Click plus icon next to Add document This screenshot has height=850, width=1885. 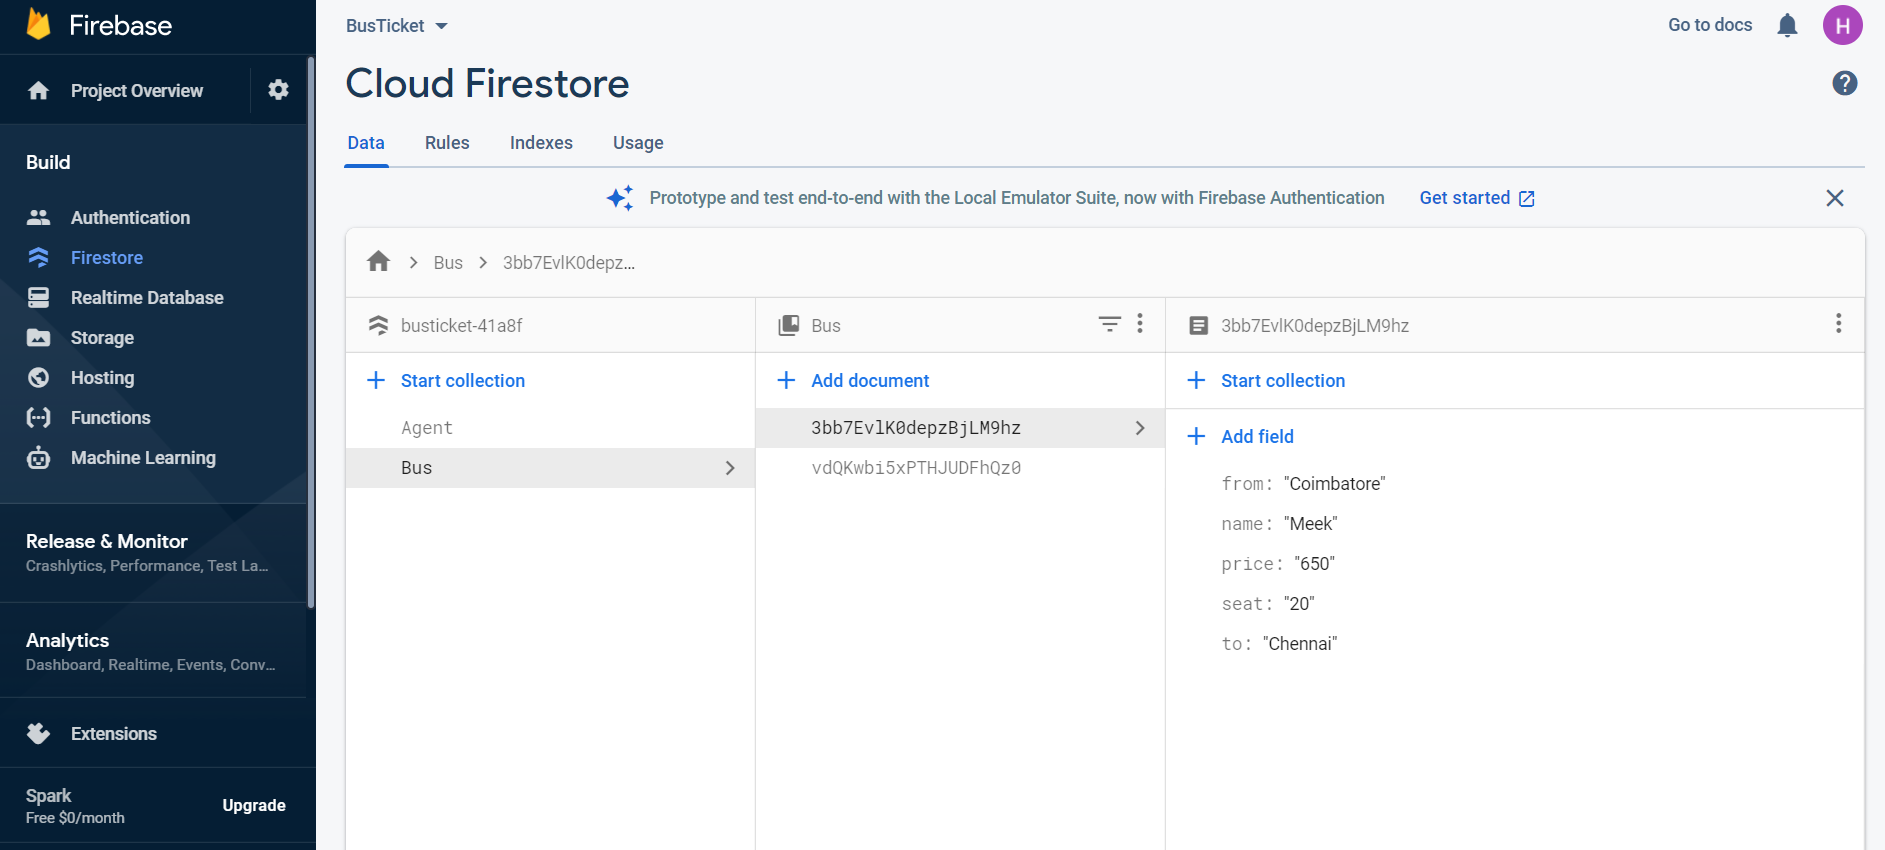786,380
